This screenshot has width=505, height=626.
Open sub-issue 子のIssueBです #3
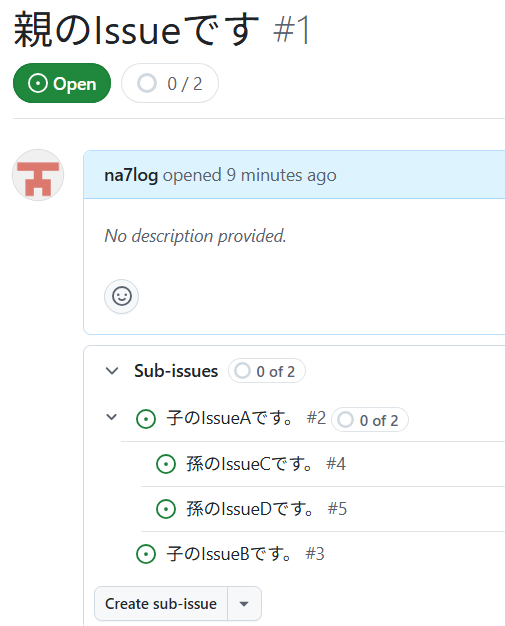coord(246,554)
